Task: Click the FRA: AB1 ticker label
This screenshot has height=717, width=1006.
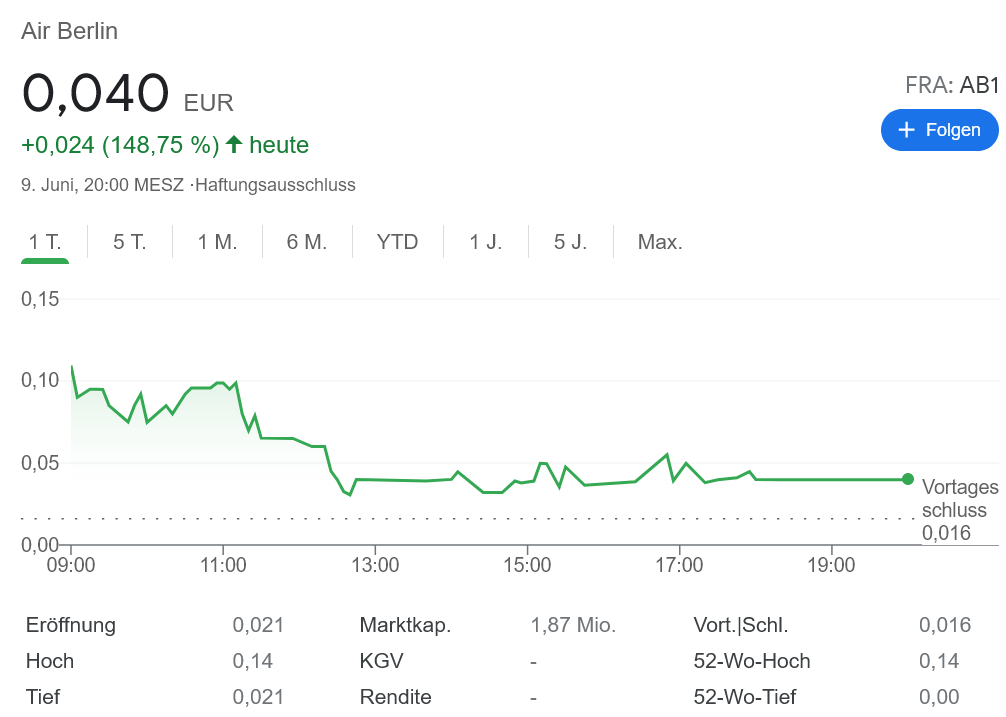Action: tap(951, 85)
